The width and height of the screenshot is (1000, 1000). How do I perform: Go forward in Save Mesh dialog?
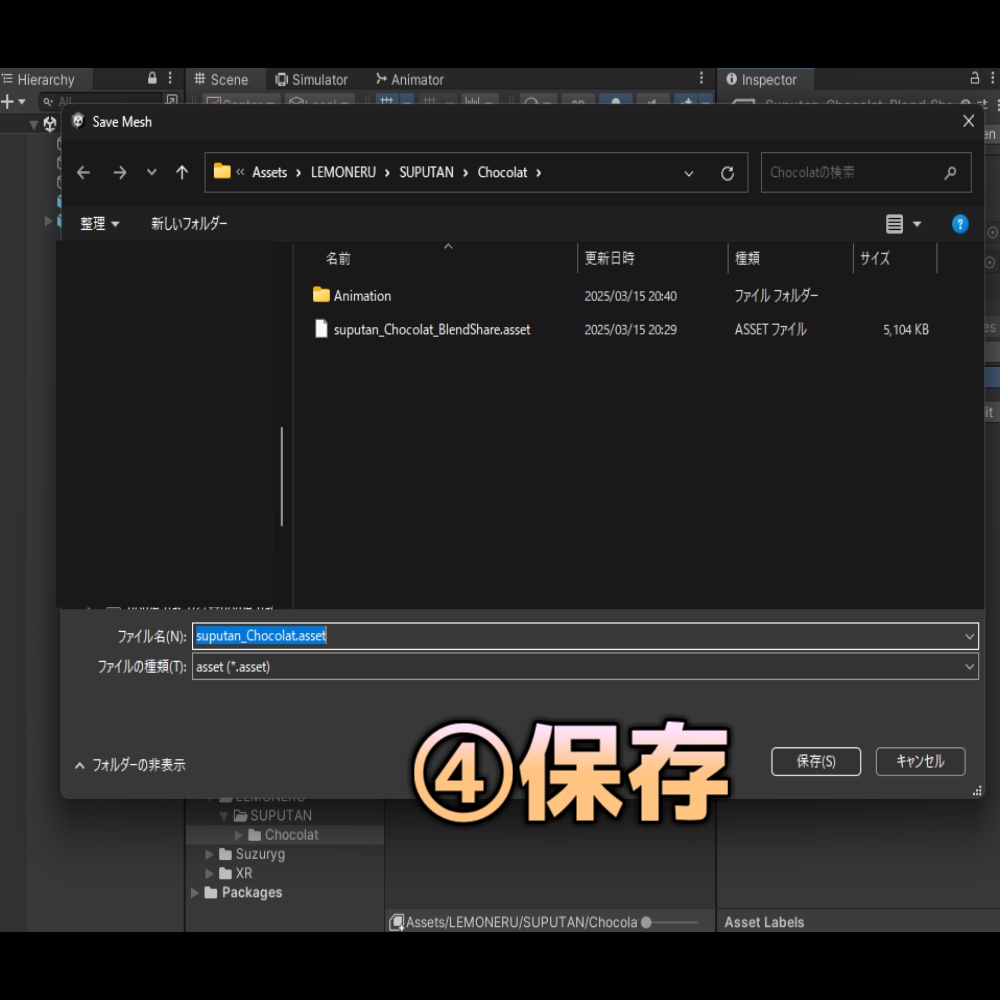pos(119,172)
